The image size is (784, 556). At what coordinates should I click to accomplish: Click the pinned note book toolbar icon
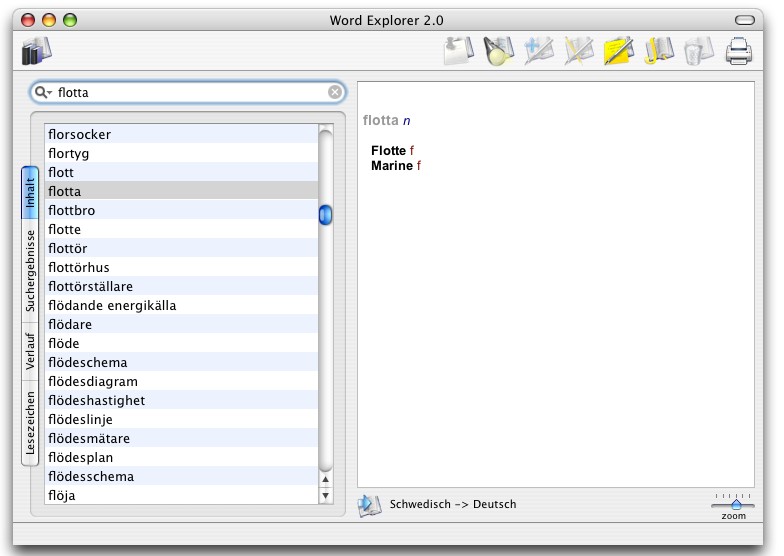458,51
